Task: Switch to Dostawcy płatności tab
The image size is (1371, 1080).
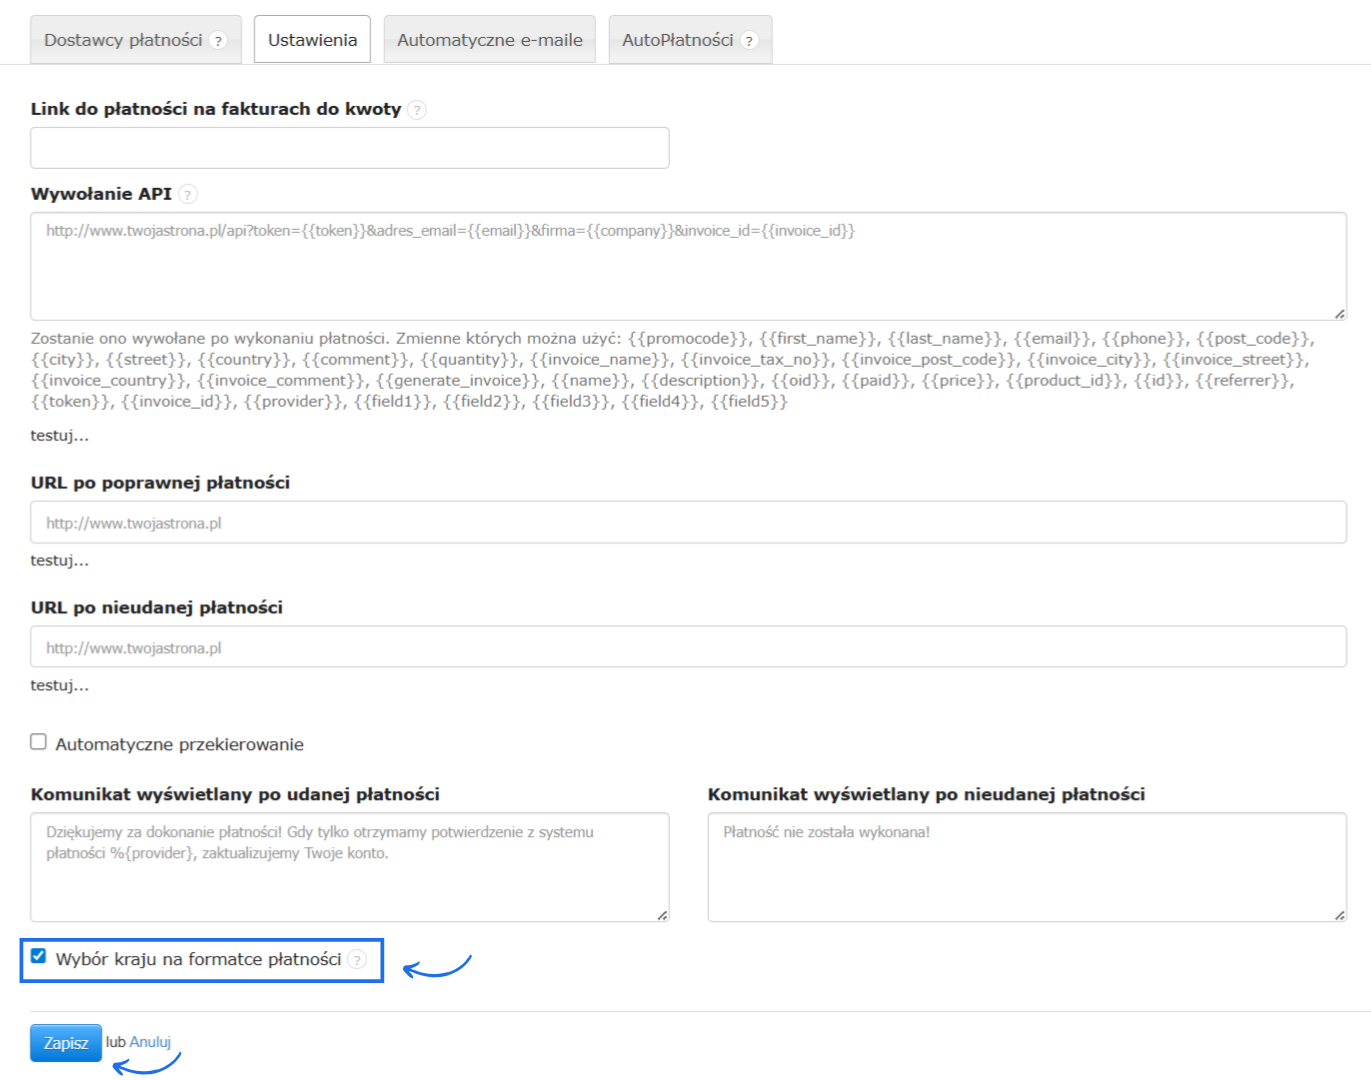Action: [x=123, y=41]
